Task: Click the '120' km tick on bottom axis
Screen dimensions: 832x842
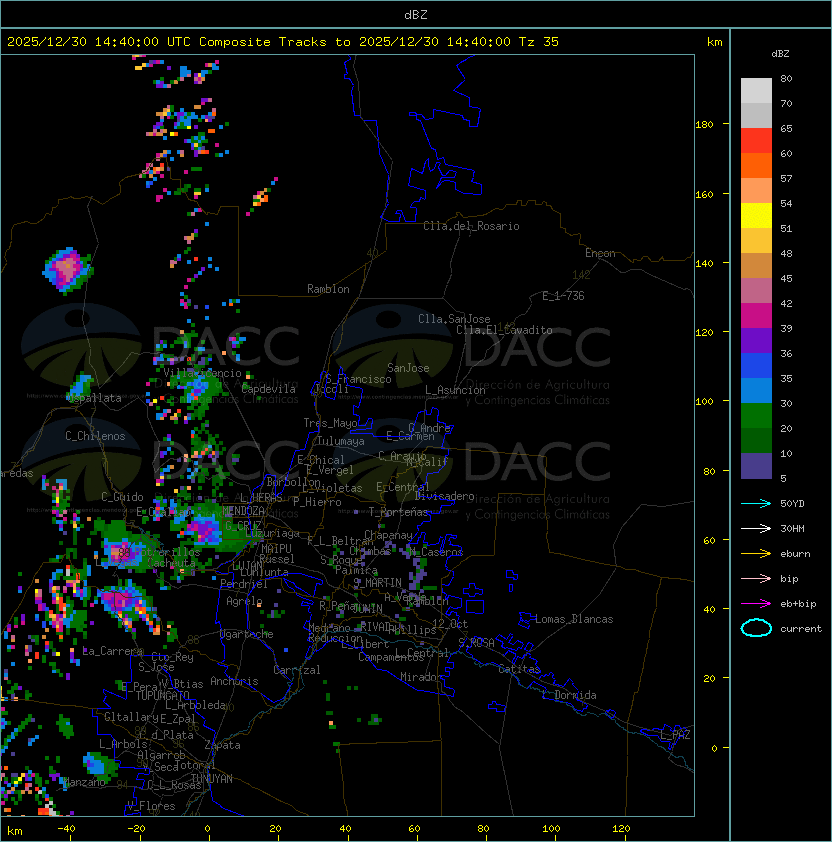Action: 621,829
